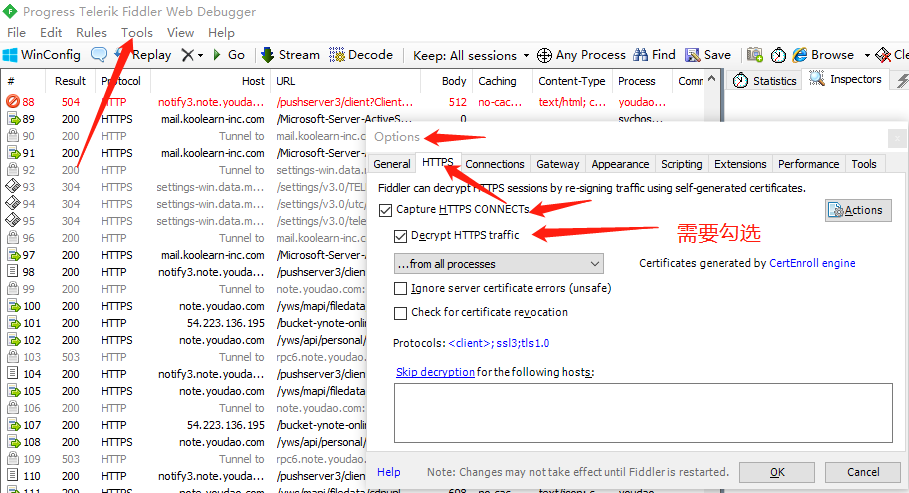This screenshot has height=493, width=909.
Task: Launch browser with the Browse button
Action: [823, 55]
